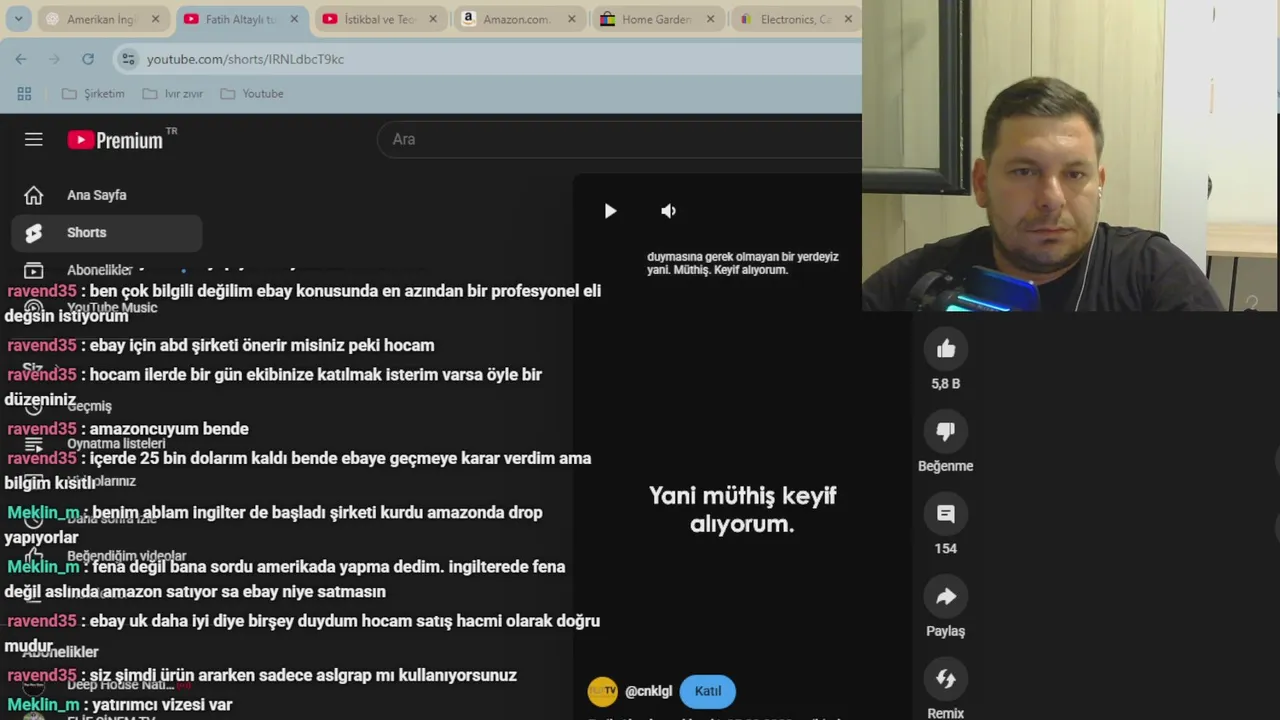This screenshot has height=720, width=1280.
Task: Play the paused Shorts video
Action: click(610, 211)
